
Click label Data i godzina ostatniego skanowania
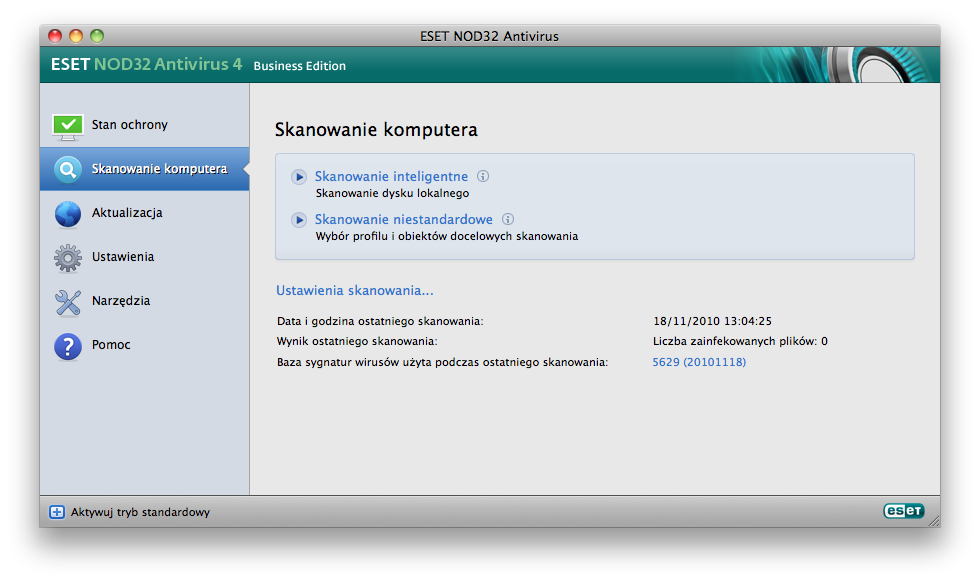tap(380, 321)
